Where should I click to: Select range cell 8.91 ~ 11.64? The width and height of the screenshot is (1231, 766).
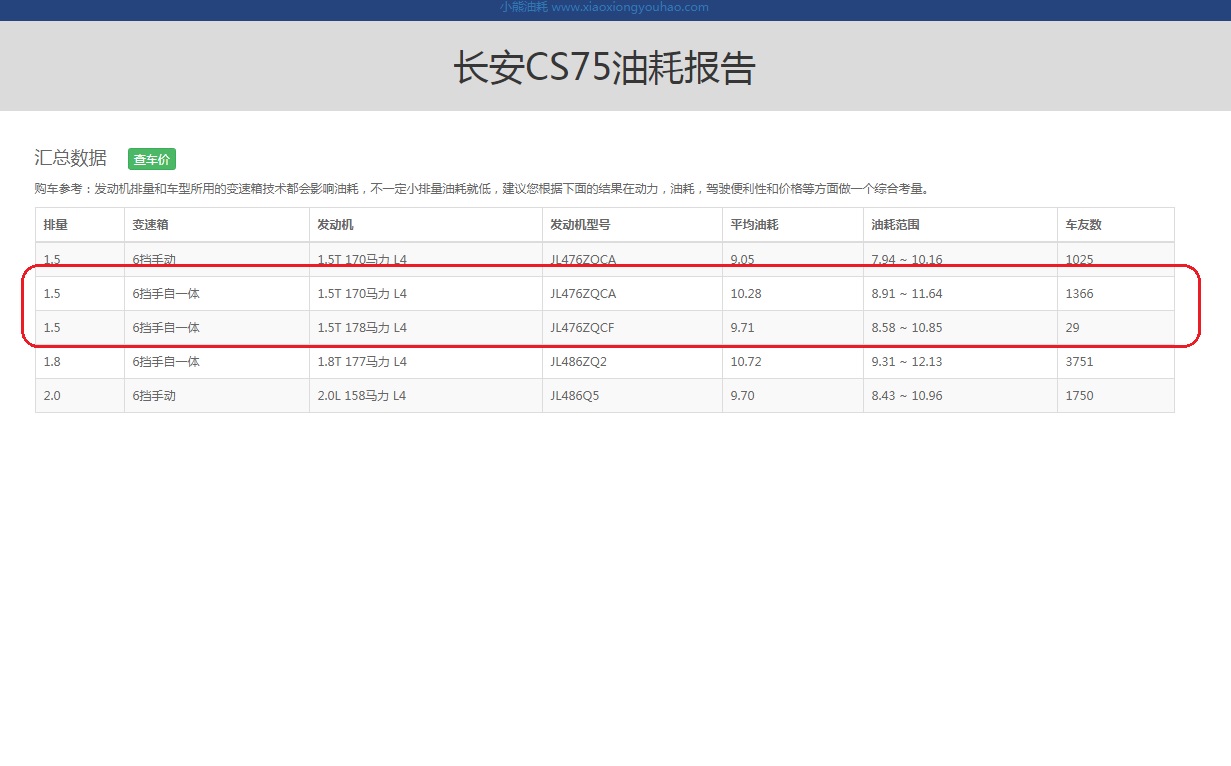pos(907,294)
